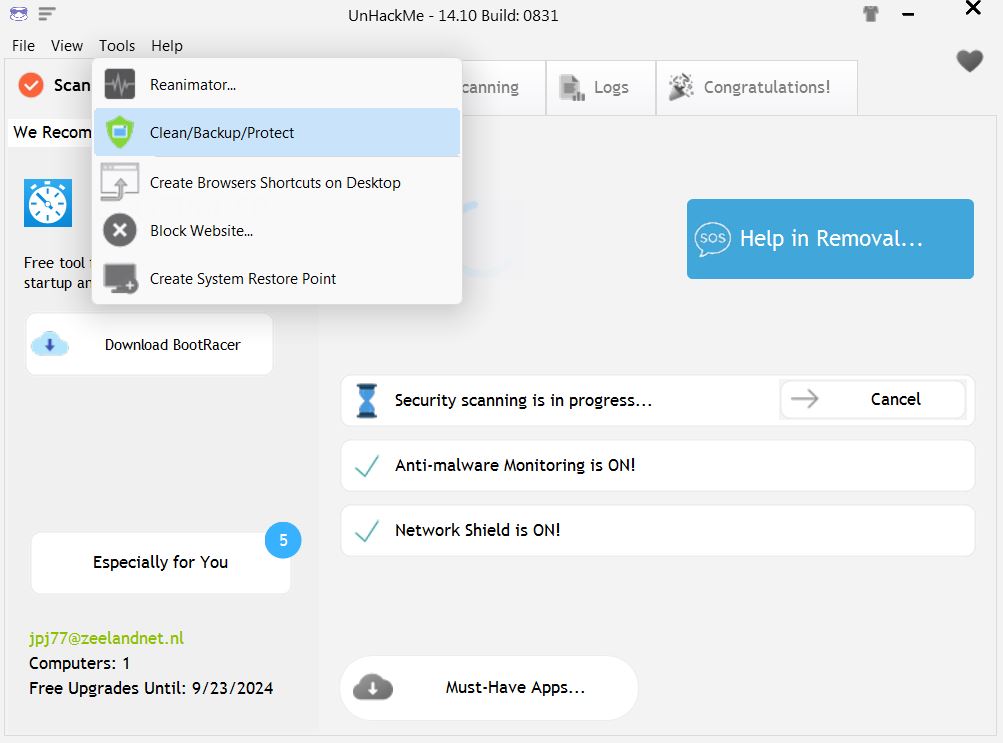Click the Computers: 1 license text
Image resolution: width=1003 pixels, height=743 pixels.
79,663
